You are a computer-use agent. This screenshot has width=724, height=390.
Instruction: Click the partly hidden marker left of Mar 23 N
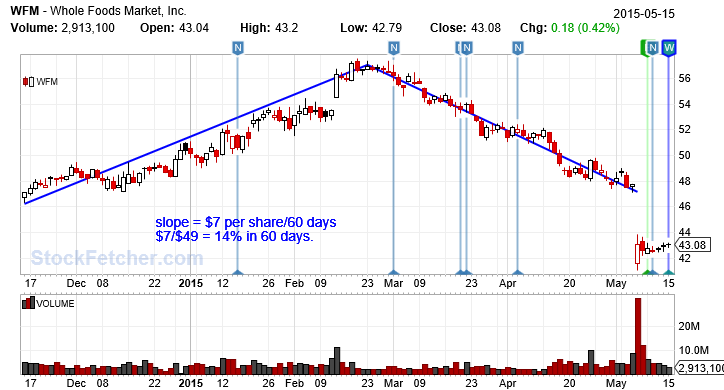click(459, 48)
